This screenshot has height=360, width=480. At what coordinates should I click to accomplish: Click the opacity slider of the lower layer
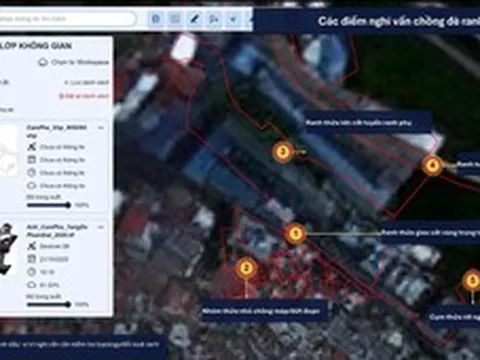coord(49,304)
